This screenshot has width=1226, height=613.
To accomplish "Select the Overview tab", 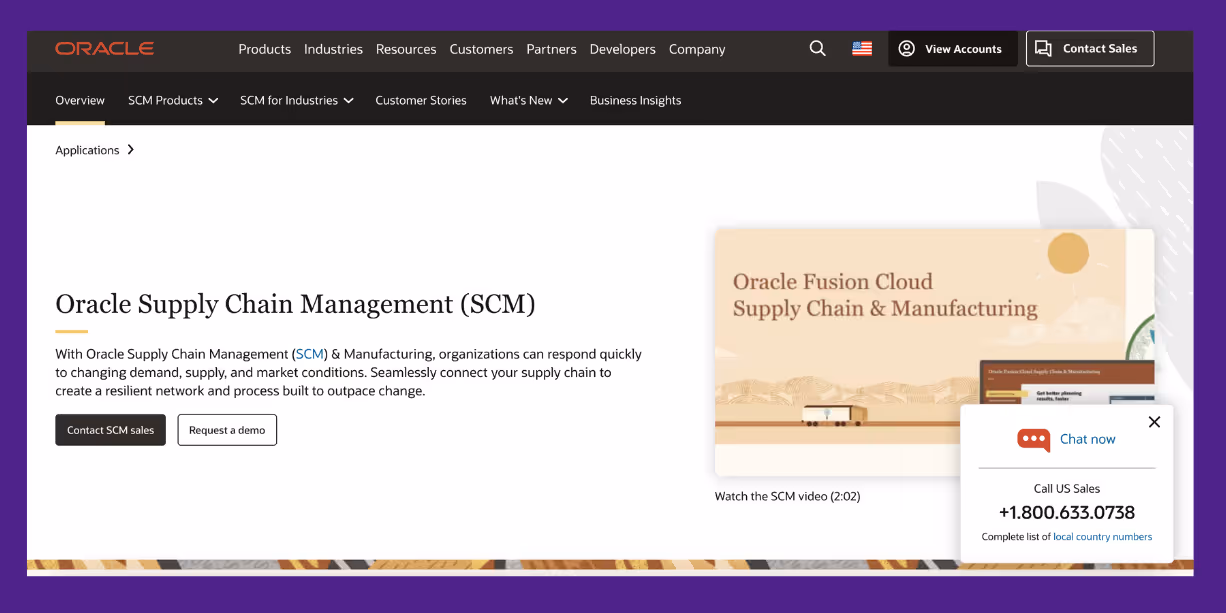I will pyautogui.click(x=80, y=100).
